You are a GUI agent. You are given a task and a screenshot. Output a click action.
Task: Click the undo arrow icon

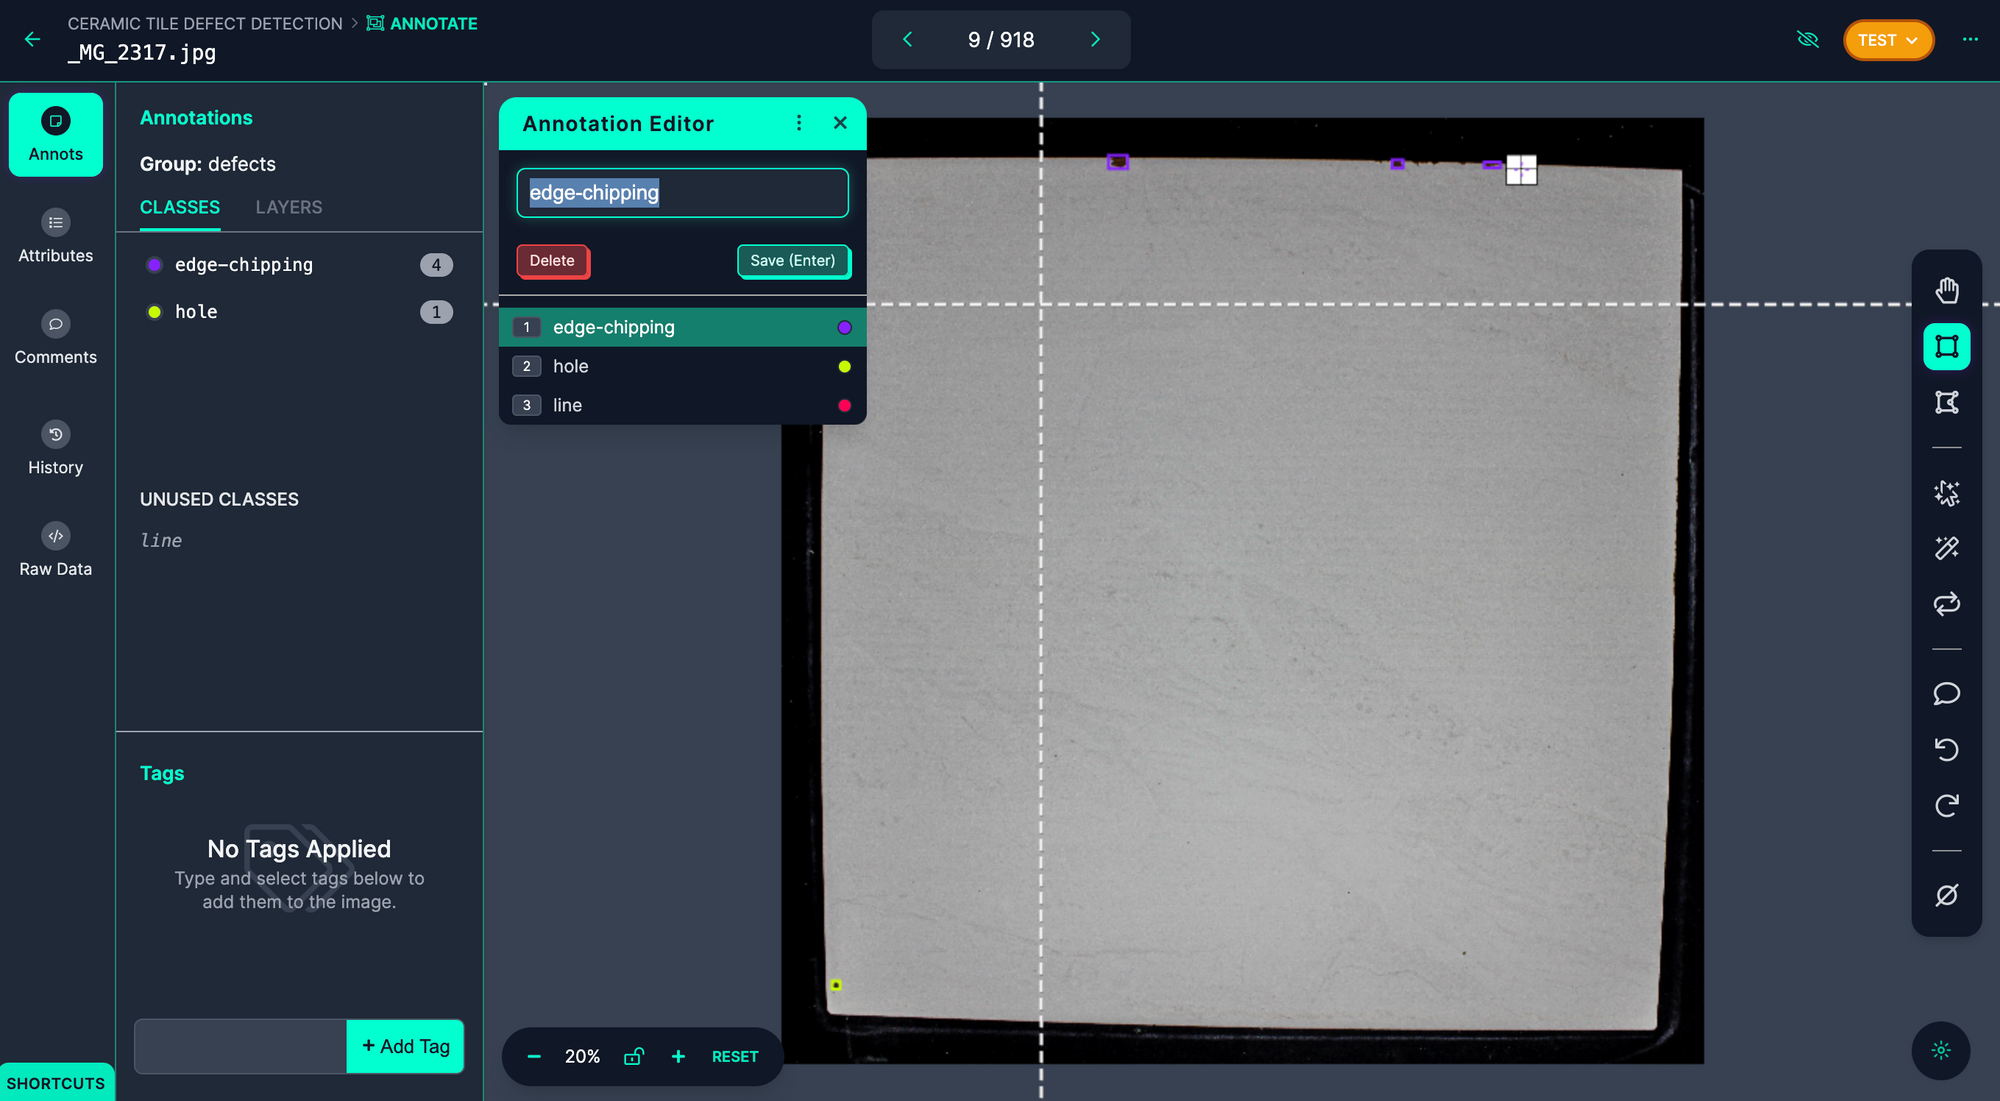(x=1946, y=749)
